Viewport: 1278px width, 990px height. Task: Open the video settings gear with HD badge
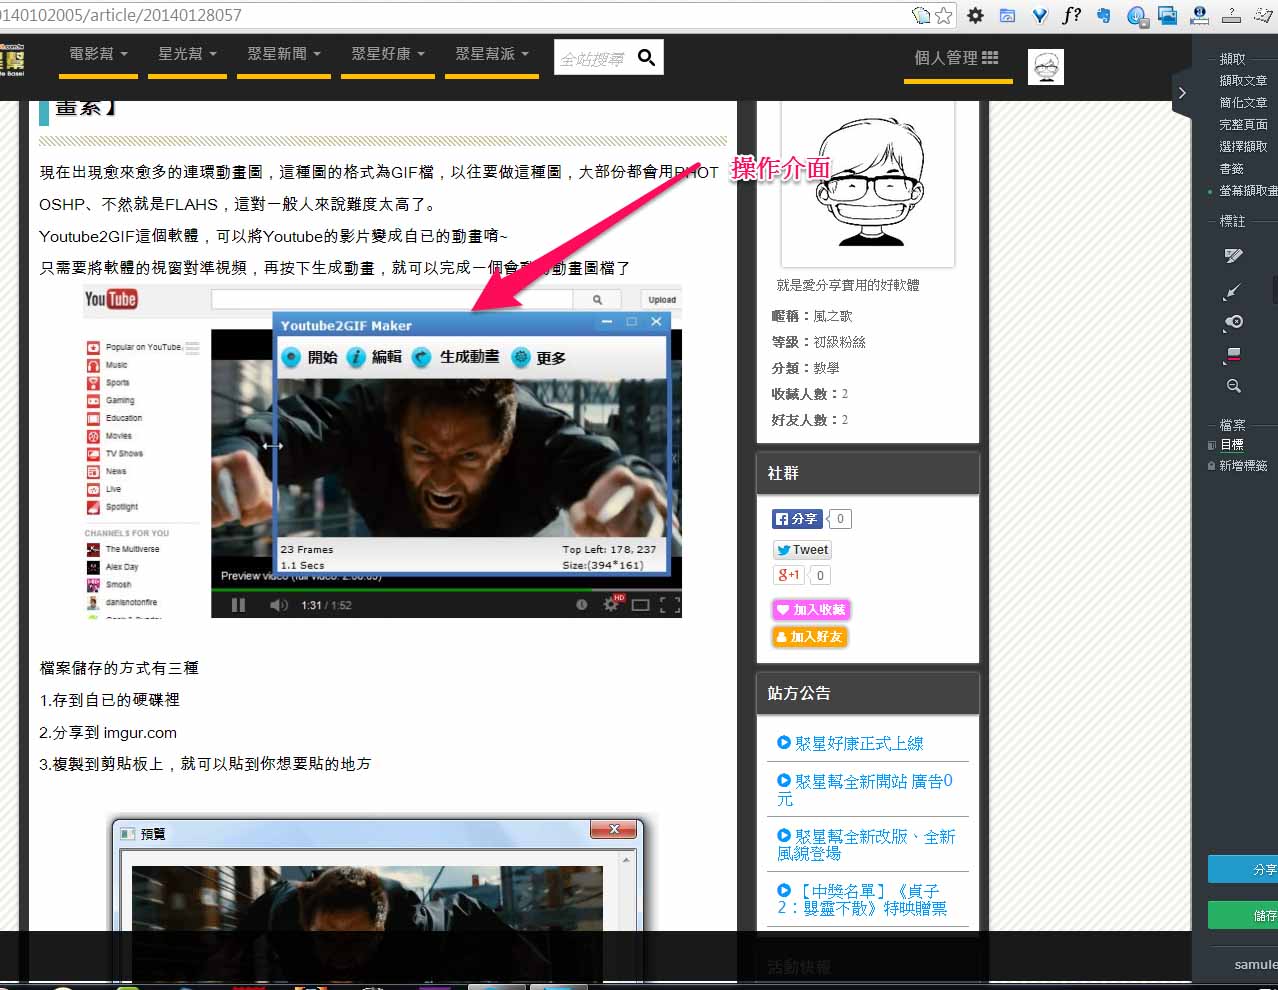click(611, 604)
